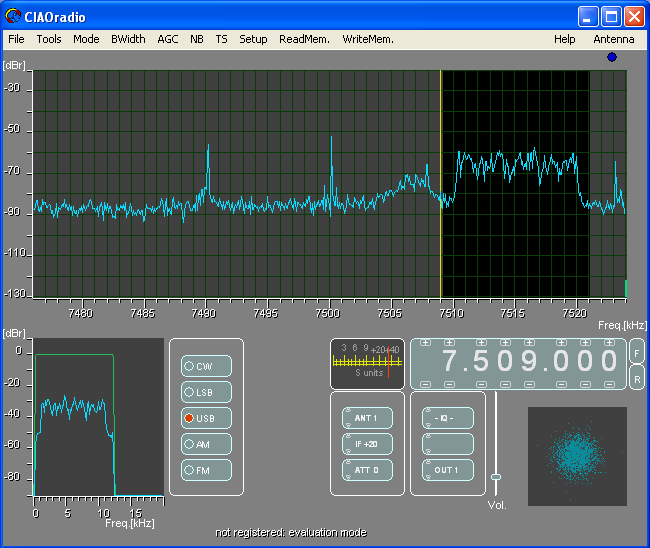Click the rightmost minus below frequency digits
This screenshot has width=650, height=548.
click(611, 384)
